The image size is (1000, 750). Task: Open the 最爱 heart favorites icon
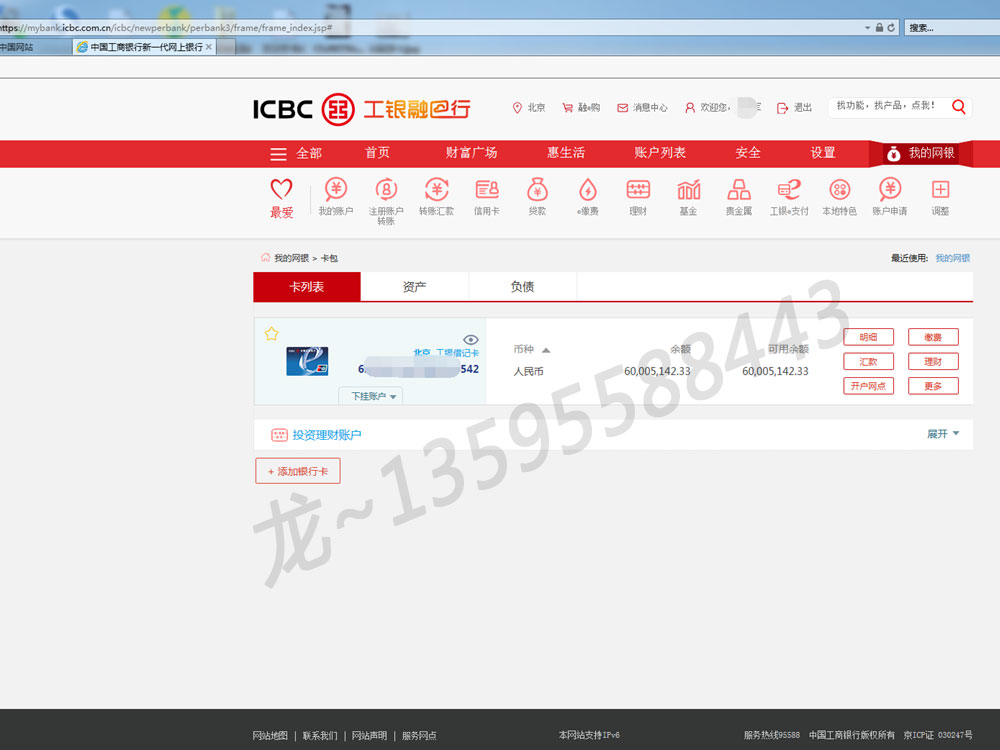point(281,189)
